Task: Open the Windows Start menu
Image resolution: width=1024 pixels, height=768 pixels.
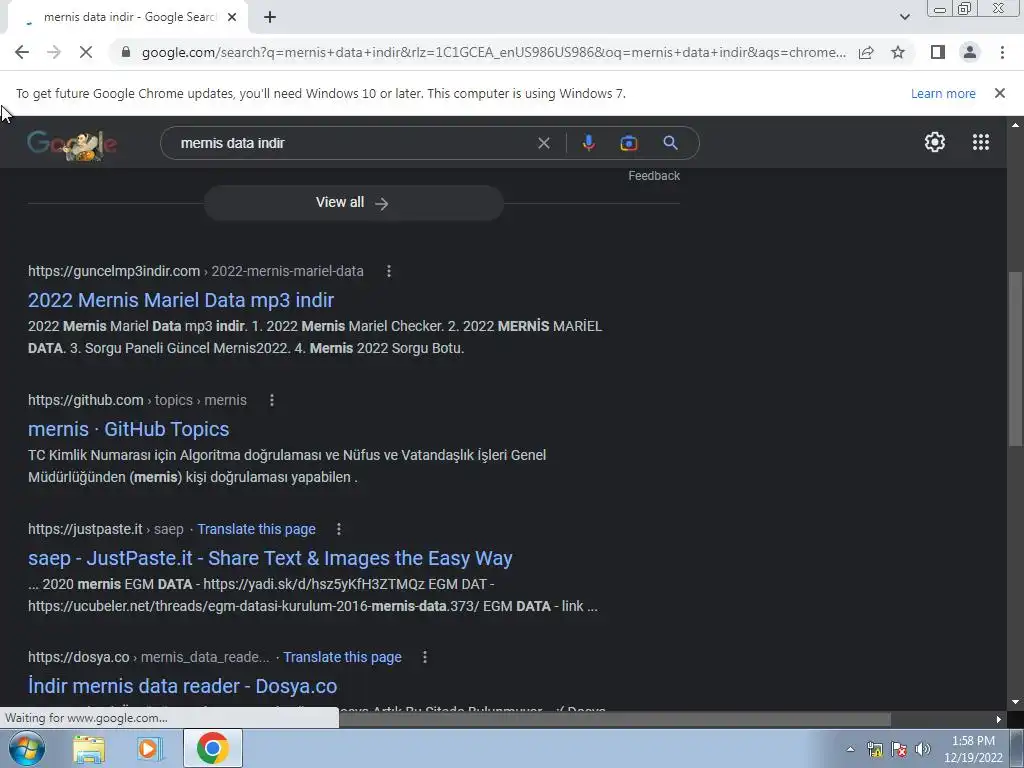Action: click(27, 748)
